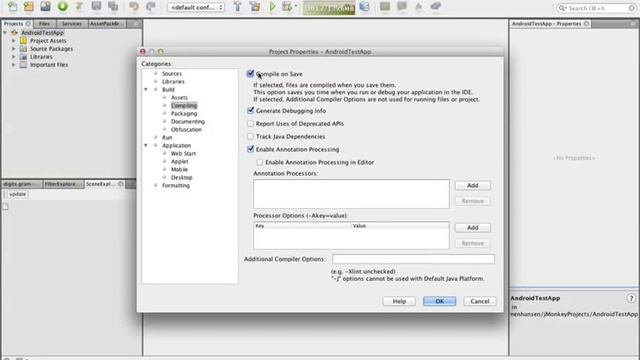
Task: Click the search magnifier icon
Action: [562, 8]
